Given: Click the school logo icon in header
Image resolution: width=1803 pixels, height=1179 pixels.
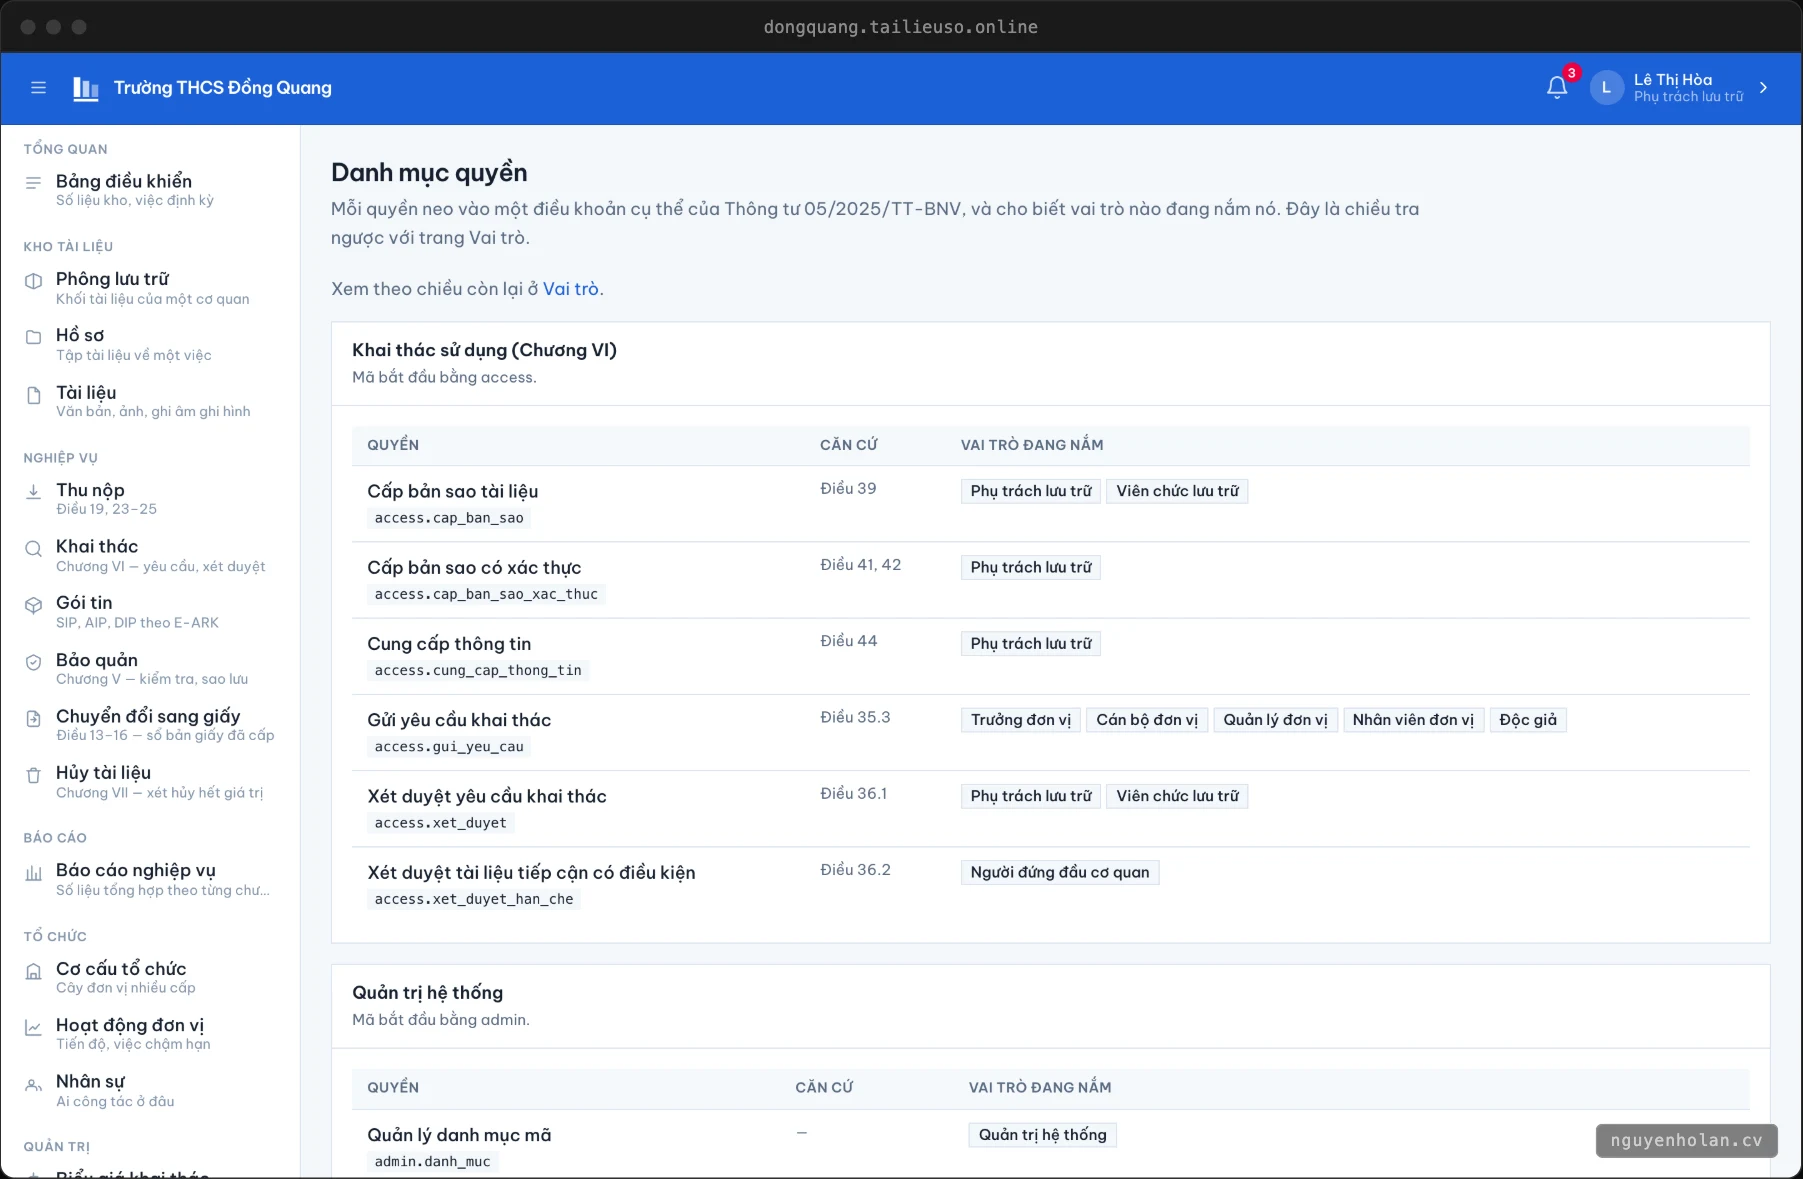Looking at the screenshot, I should coord(86,89).
